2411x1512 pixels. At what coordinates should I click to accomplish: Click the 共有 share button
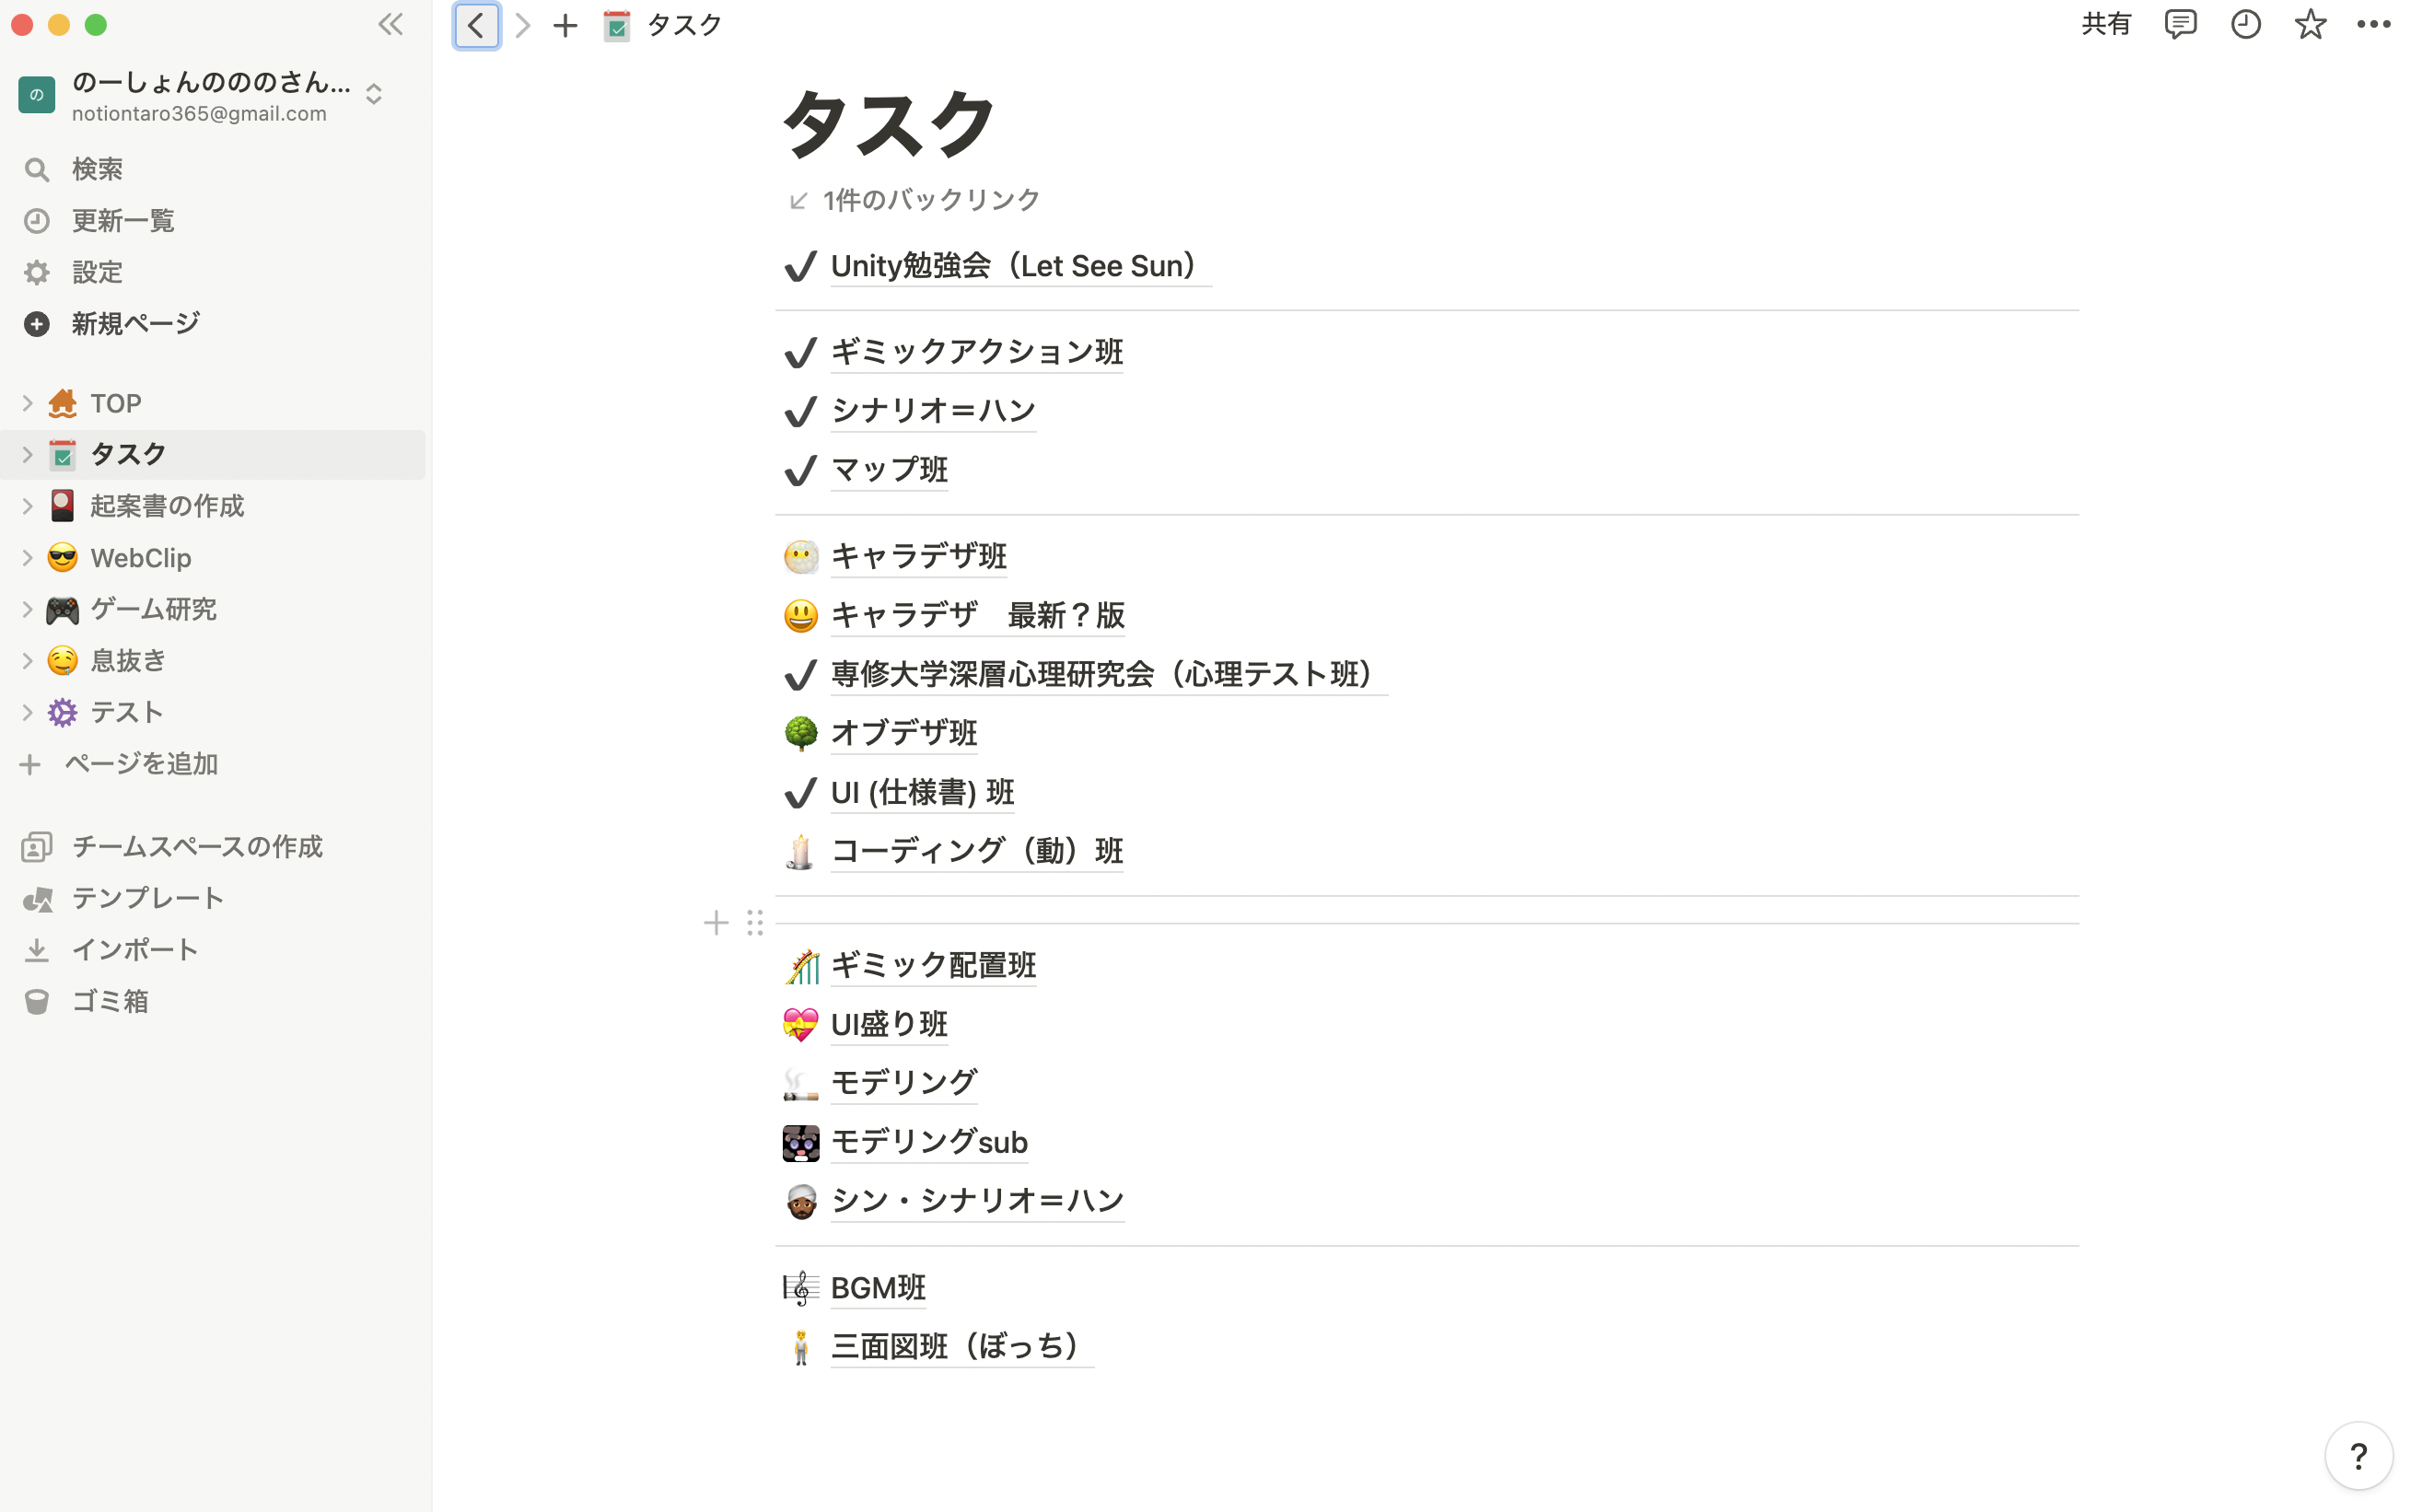[2106, 25]
